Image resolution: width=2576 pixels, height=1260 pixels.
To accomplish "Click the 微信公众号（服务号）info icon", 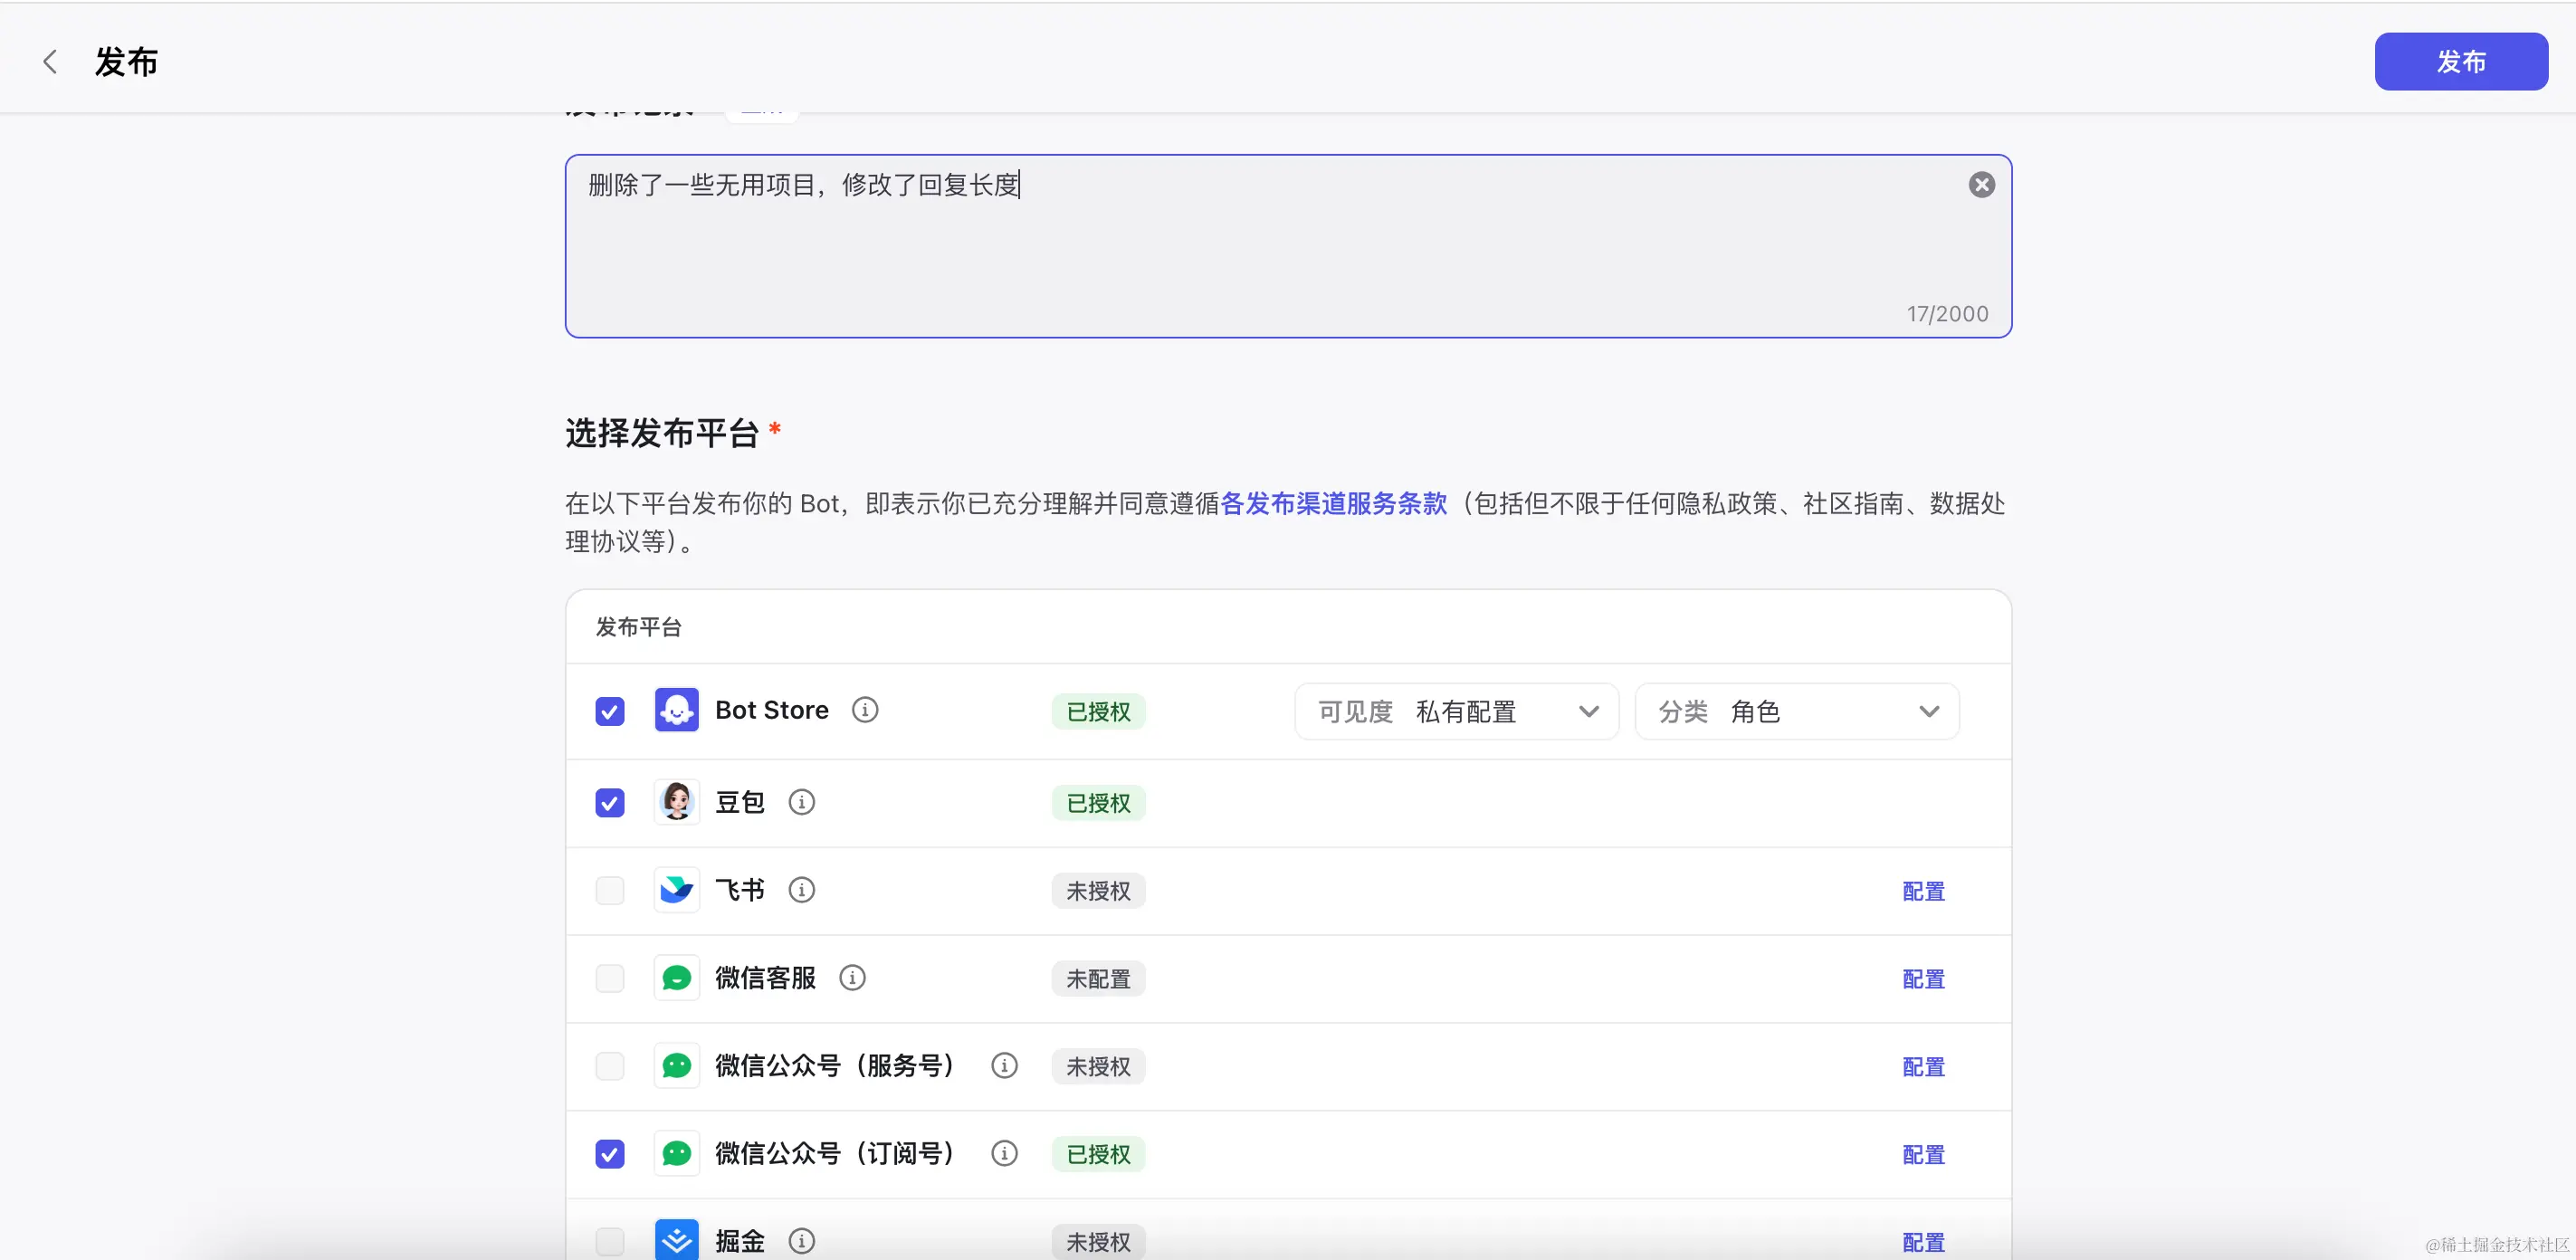I will coord(1004,1066).
